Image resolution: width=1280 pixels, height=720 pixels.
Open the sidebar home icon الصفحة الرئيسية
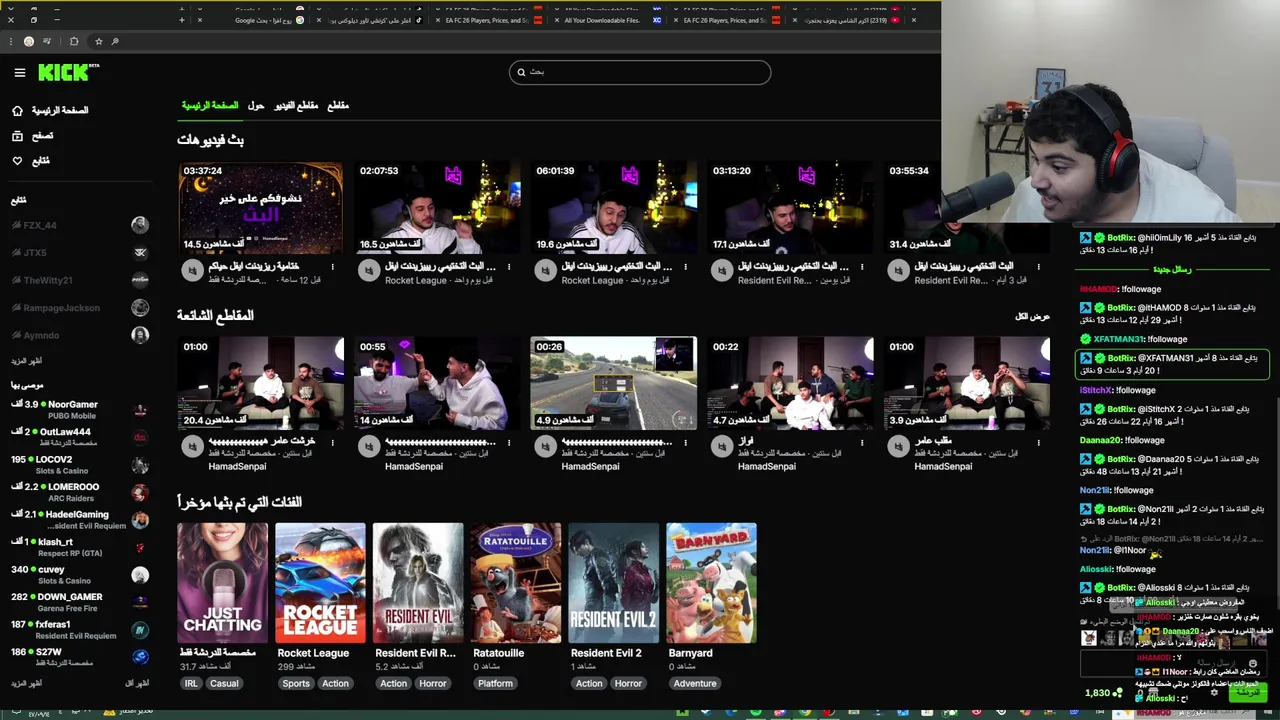tap(17, 110)
